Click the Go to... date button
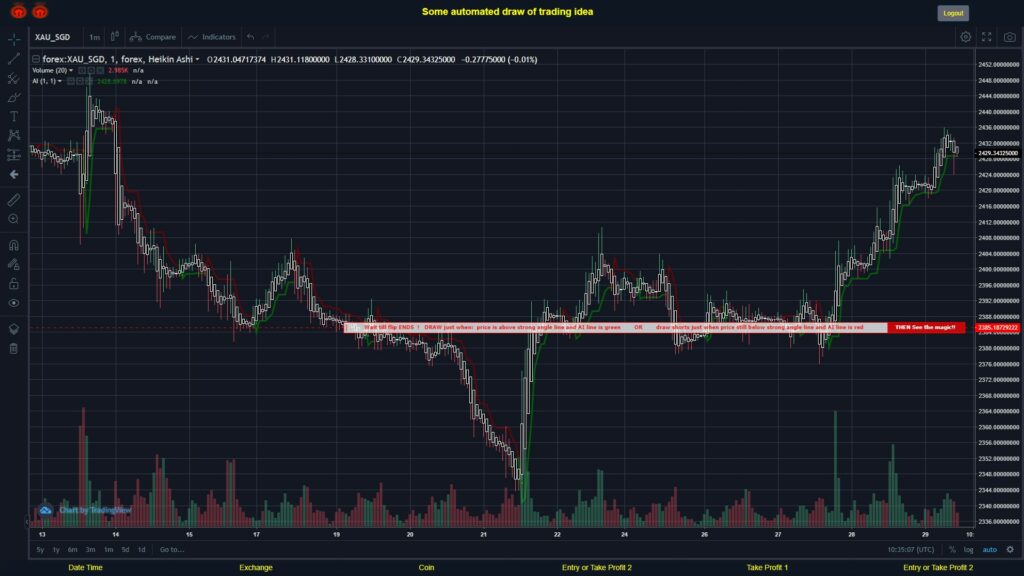This screenshot has height=576, width=1024. pos(172,550)
